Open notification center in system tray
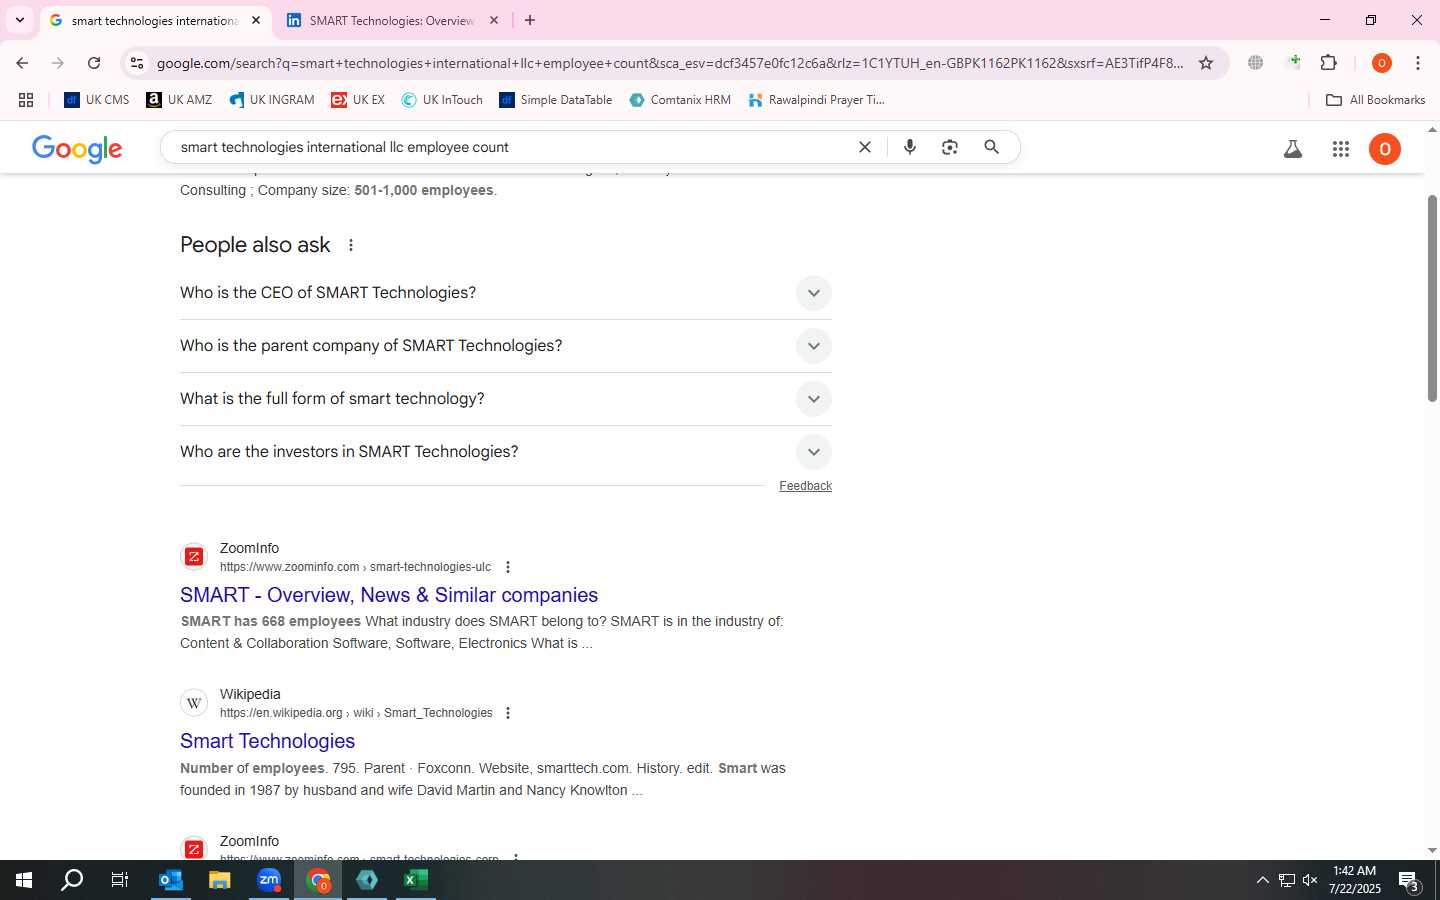Image resolution: width=1440 pixels, height=900 pixels. tap(1409, 881)
